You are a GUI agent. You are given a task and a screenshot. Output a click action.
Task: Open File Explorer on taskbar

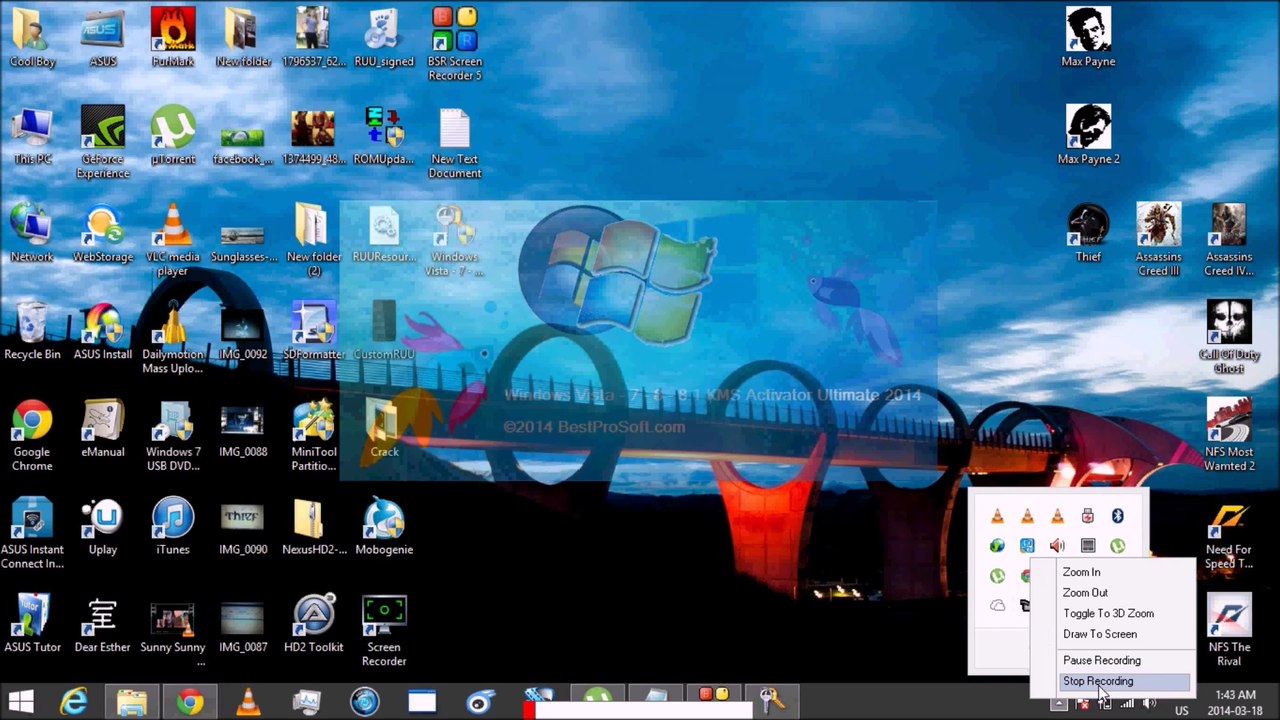point(132,701)
